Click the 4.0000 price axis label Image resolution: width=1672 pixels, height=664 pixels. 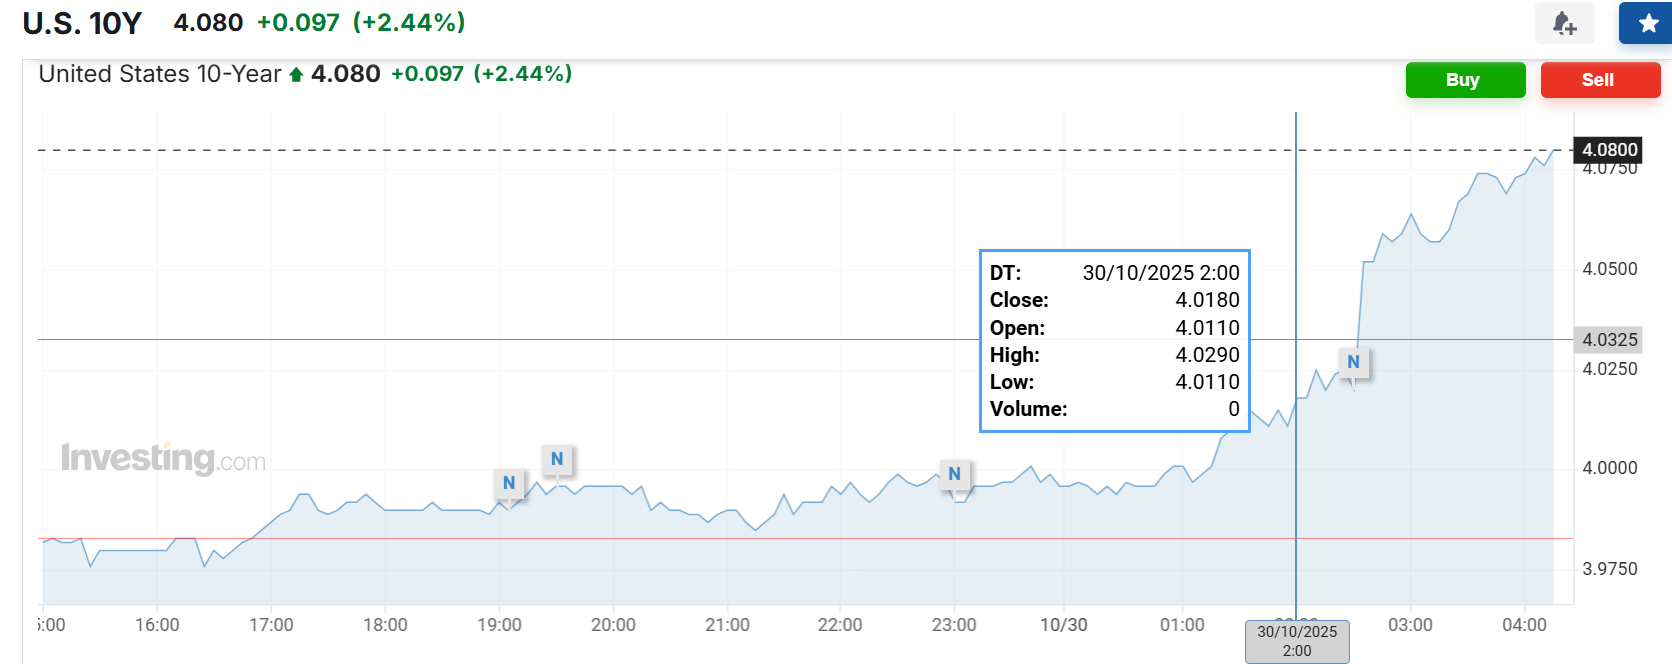(1609, 468)
